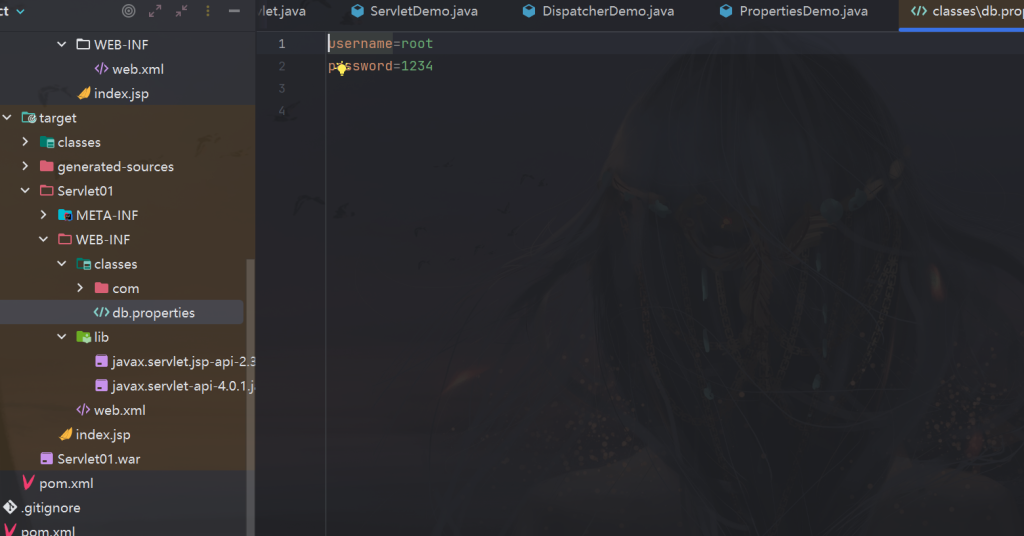Expand the generated-sources folder

tap(26, 167)
